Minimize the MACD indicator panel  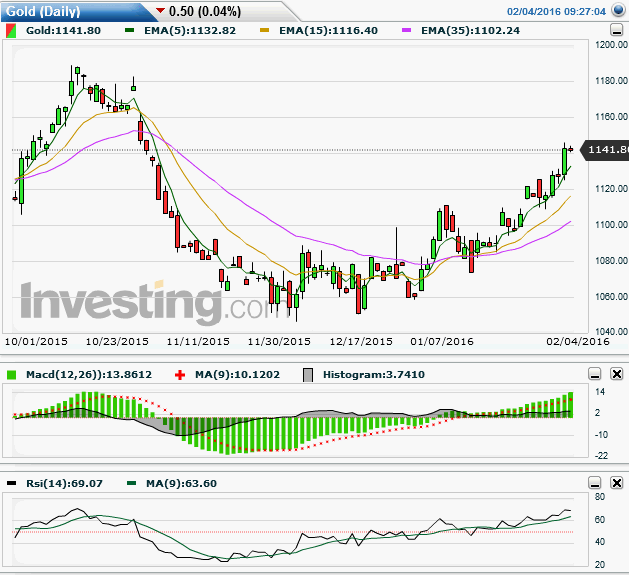point(595,374)
